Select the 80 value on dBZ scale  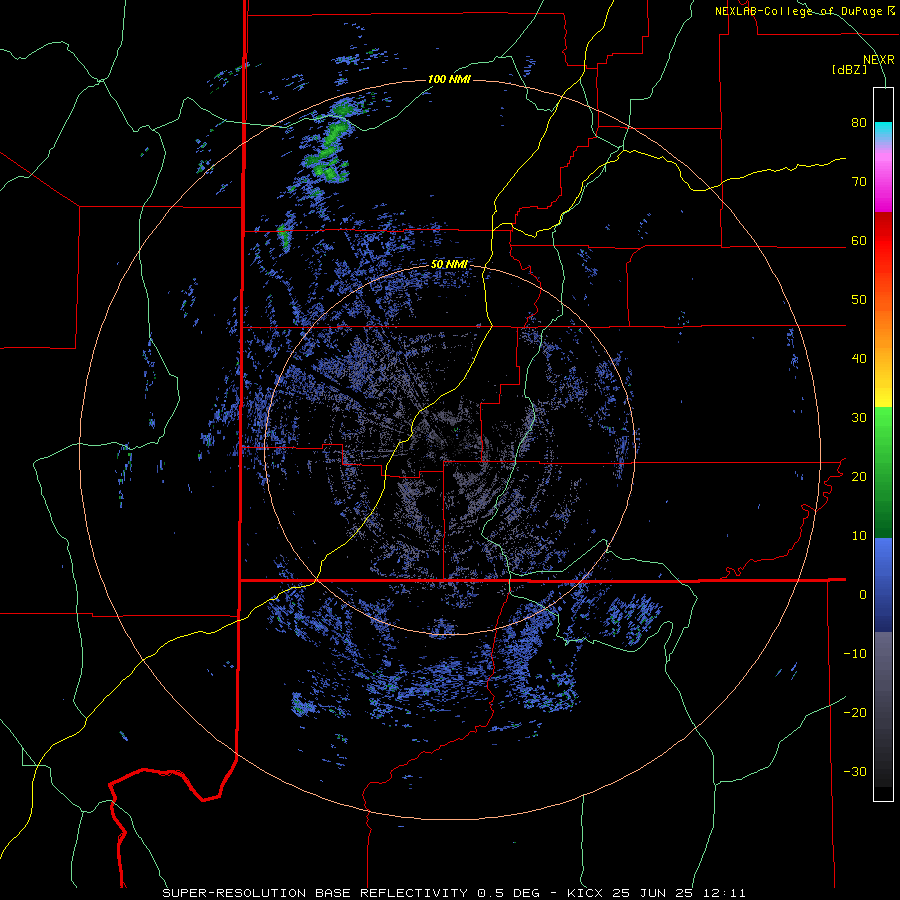coord(859,122)
